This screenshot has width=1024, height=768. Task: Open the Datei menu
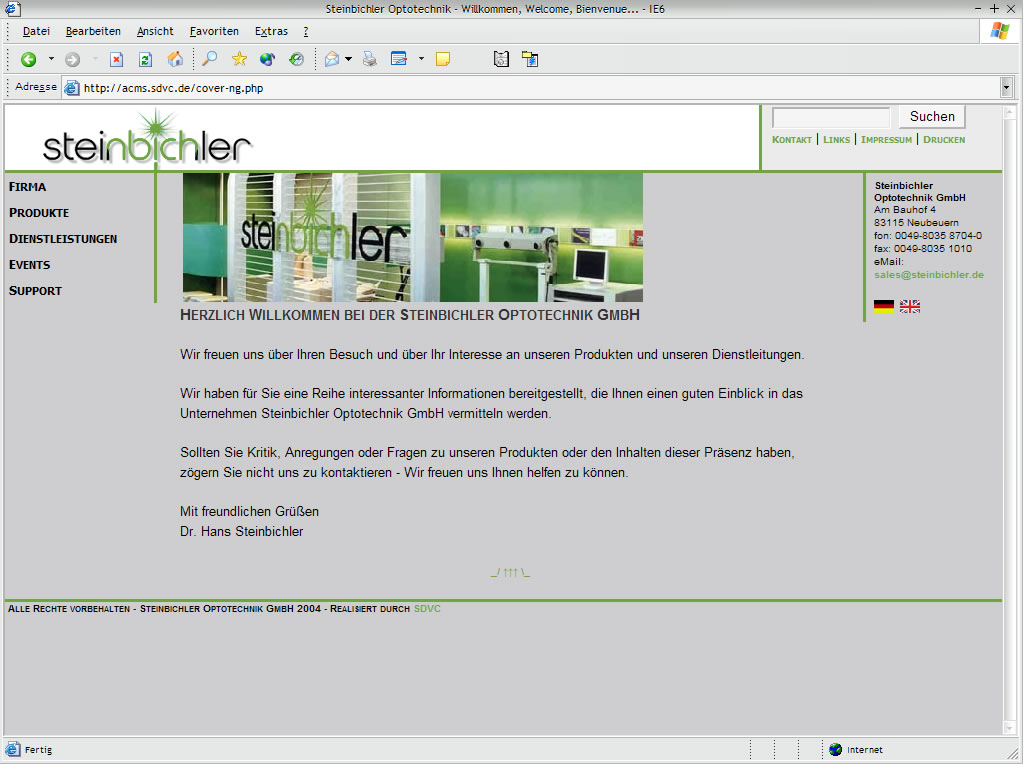pos(36,31)
